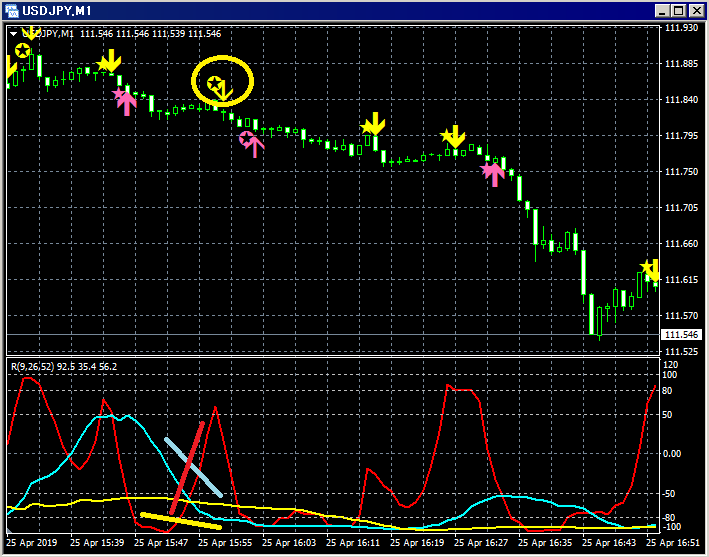Screen dimensions: 709x557
Task: Click the -50 level on indicator scale
Action: point(669,494)
